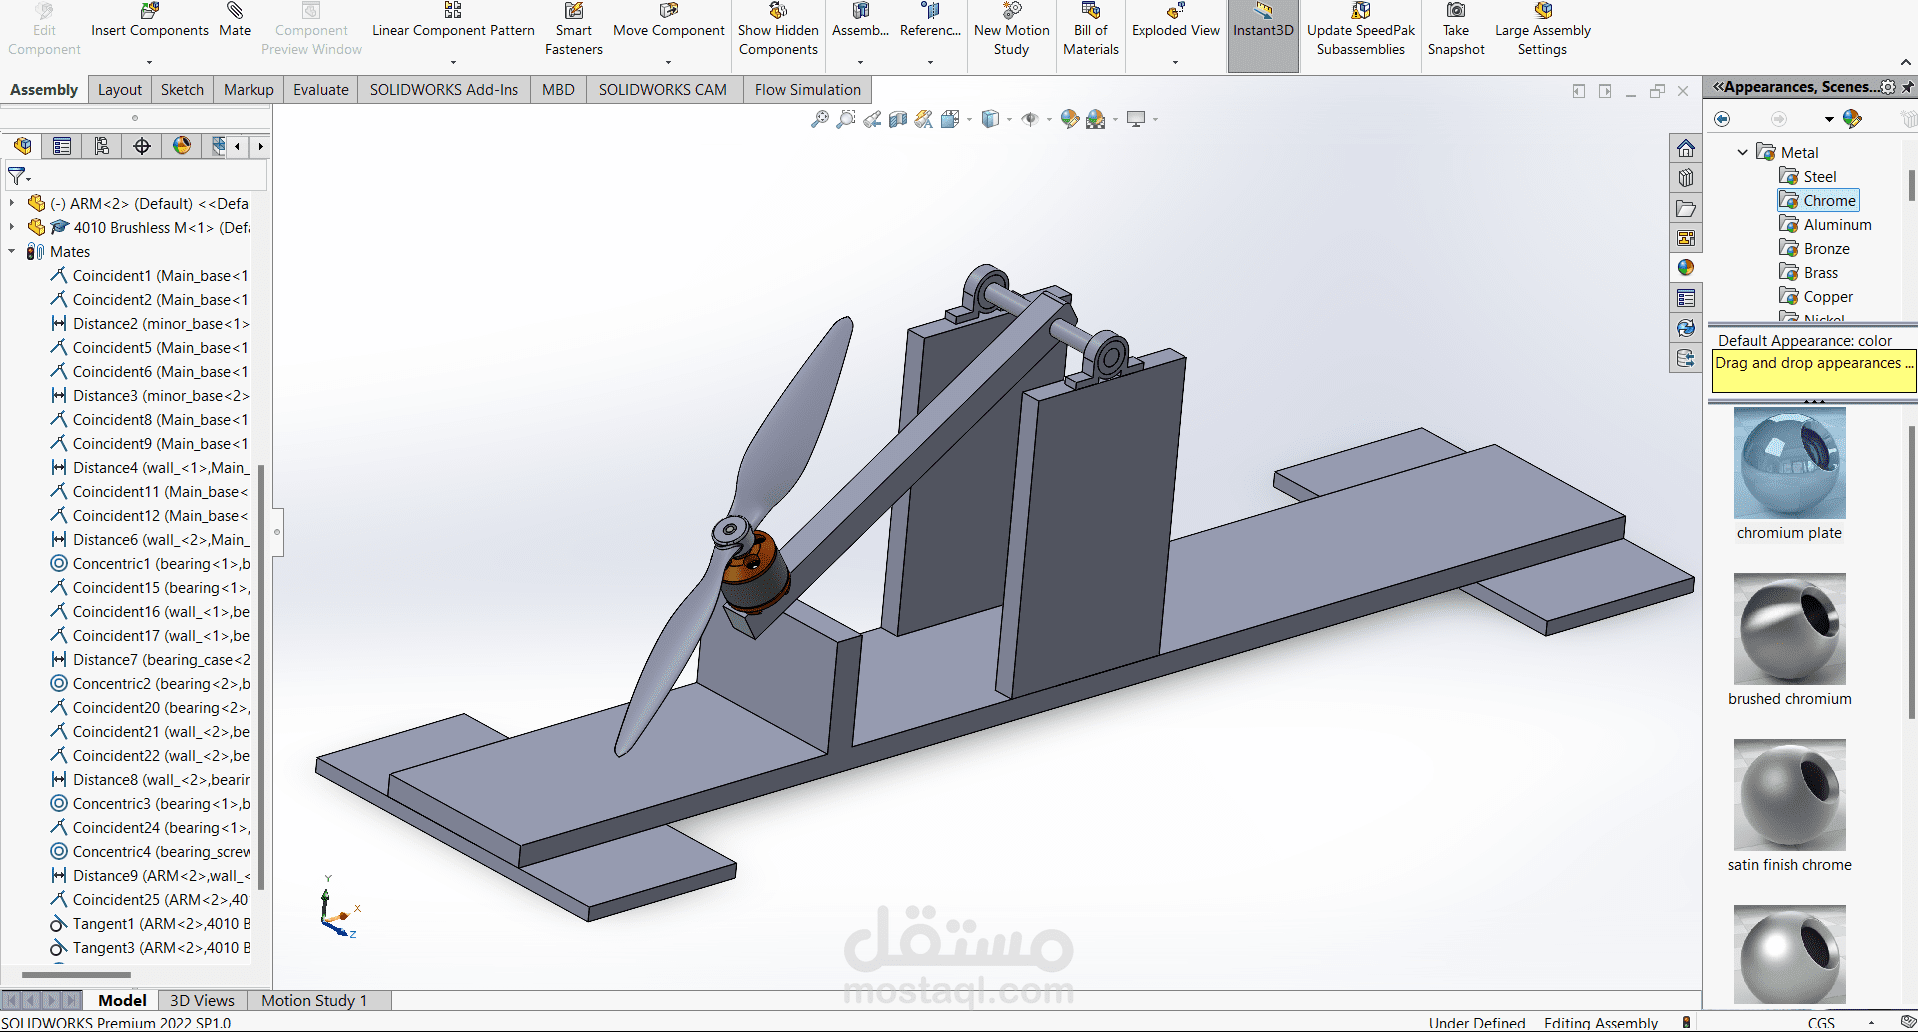The height and width of the screenshot is (1032, 1918).
Task: Go back in the Appearances pane
Action: pyautogui.click(x=1722, y=119)
